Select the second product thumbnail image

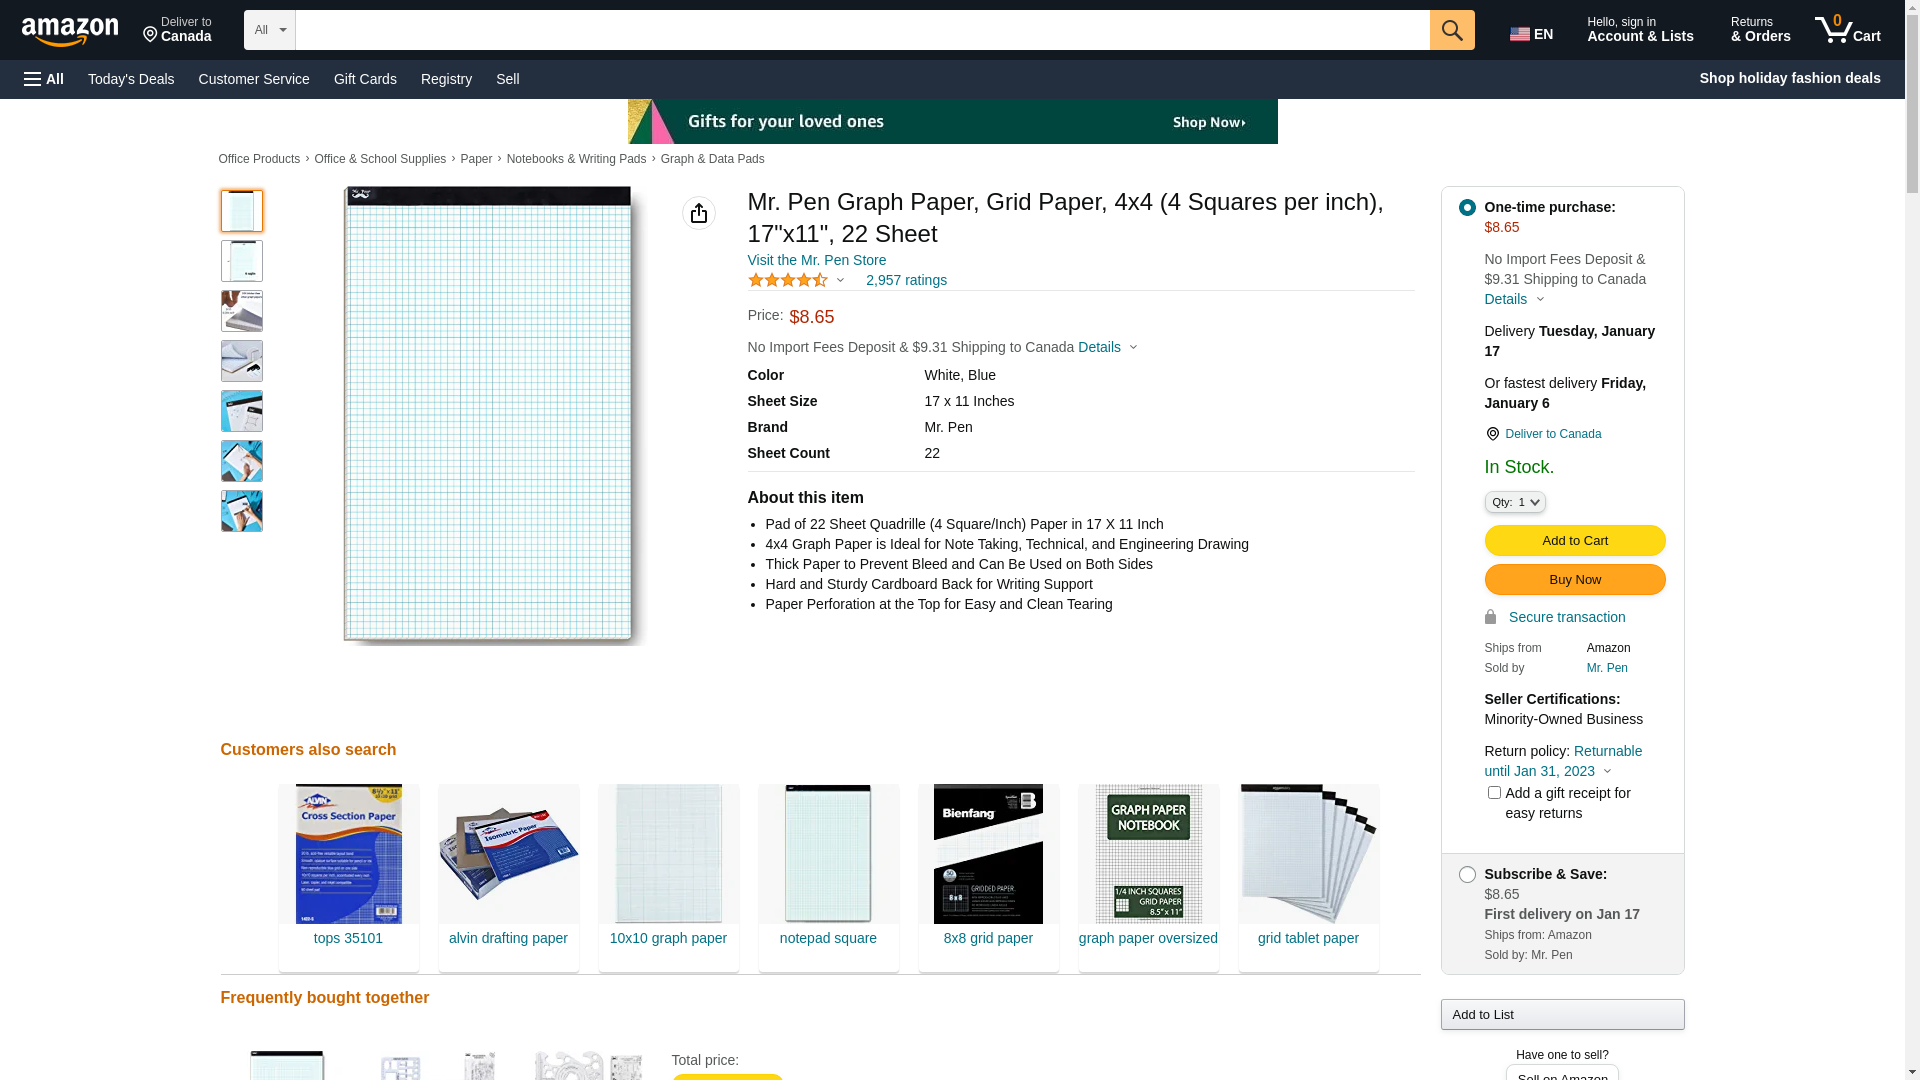[242, 261]
